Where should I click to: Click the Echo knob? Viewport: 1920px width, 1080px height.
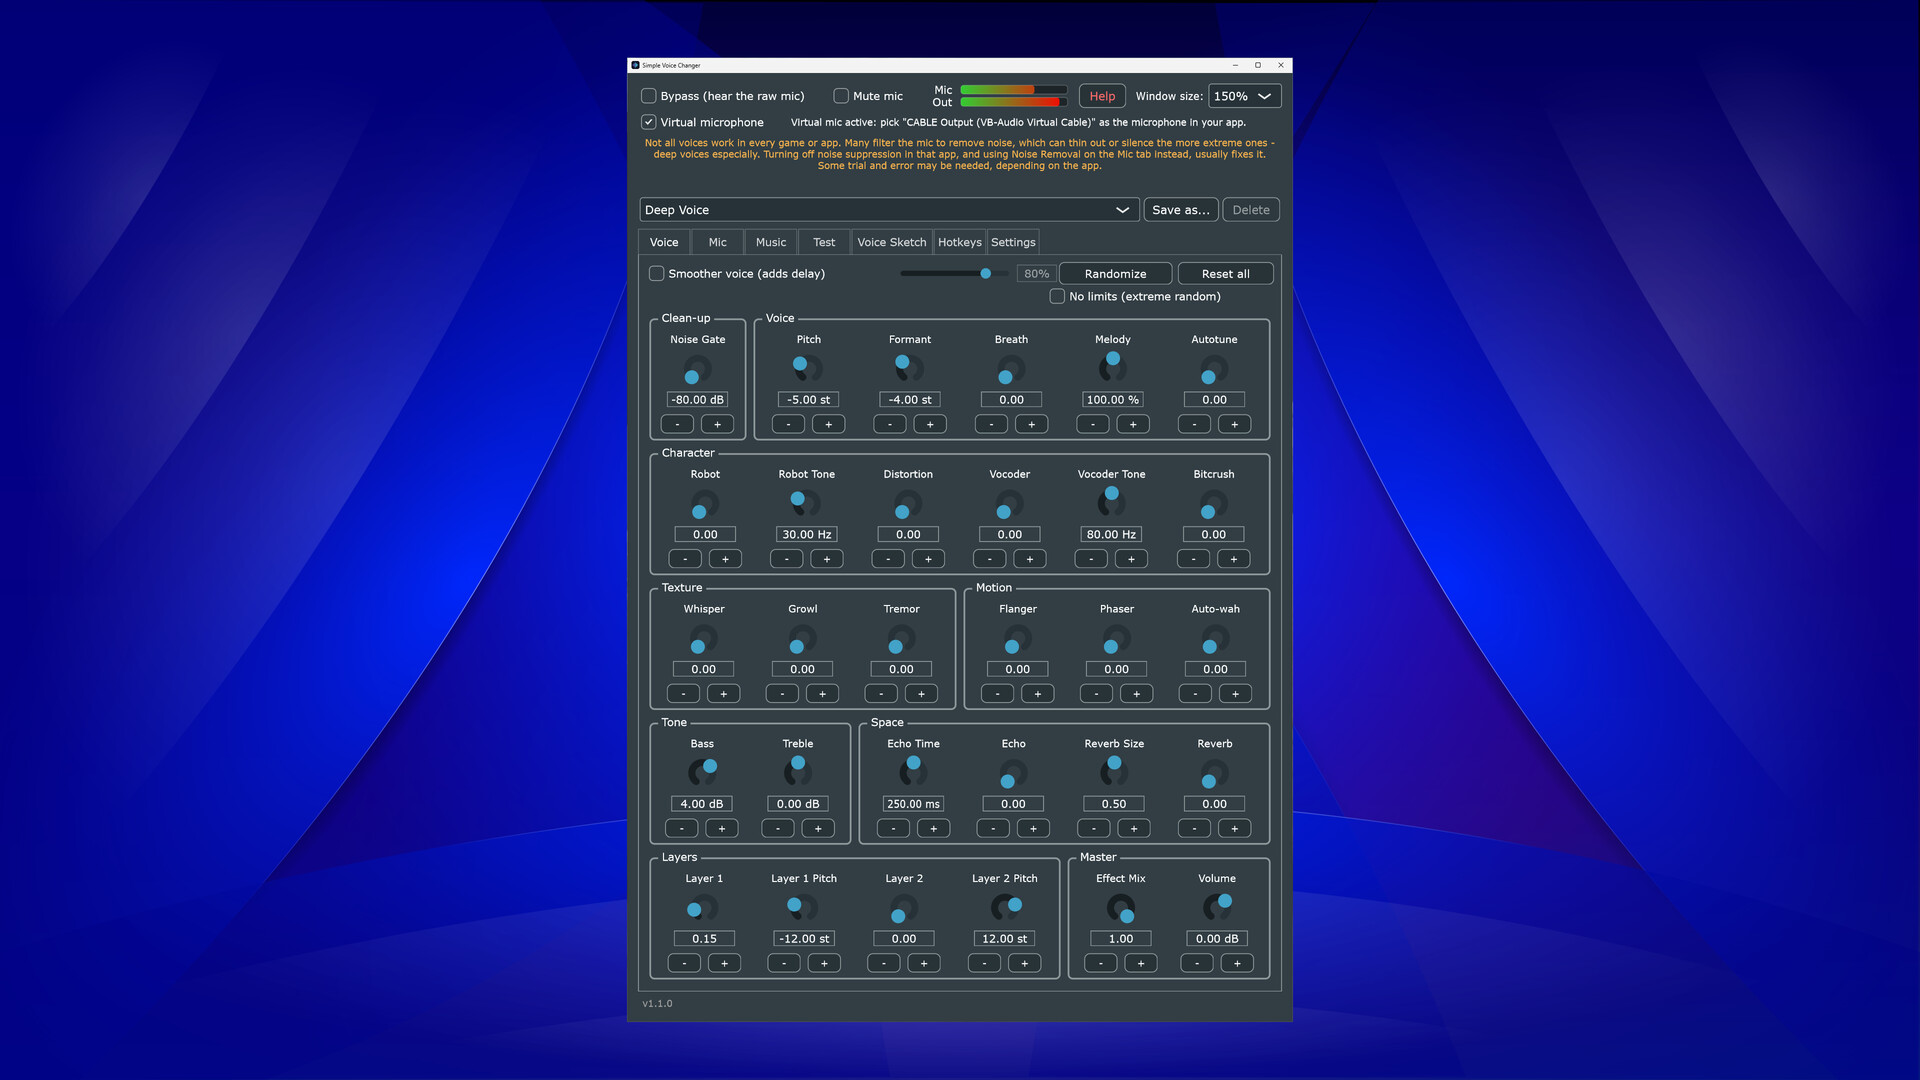pyautogui.click(x=1013, y=773)
